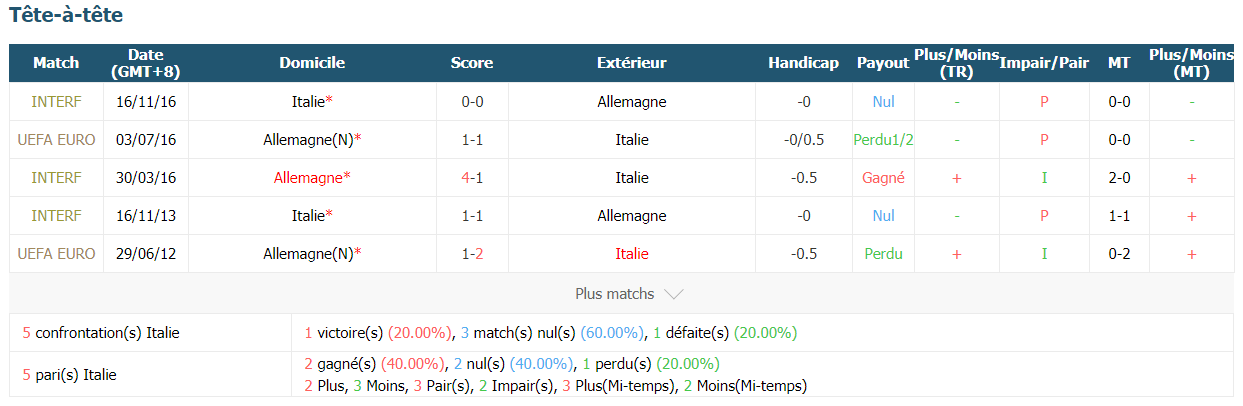The image size is (1243, 406).
Task: Open UEFA EURO league on 03/07/16
Action: tap(56, 140)
